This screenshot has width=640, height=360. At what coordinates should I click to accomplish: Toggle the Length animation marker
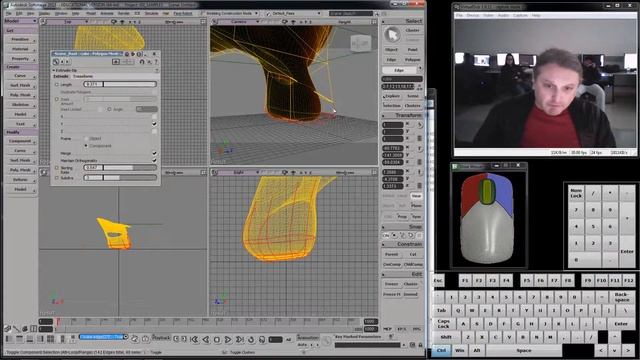(x=57, y=84)
